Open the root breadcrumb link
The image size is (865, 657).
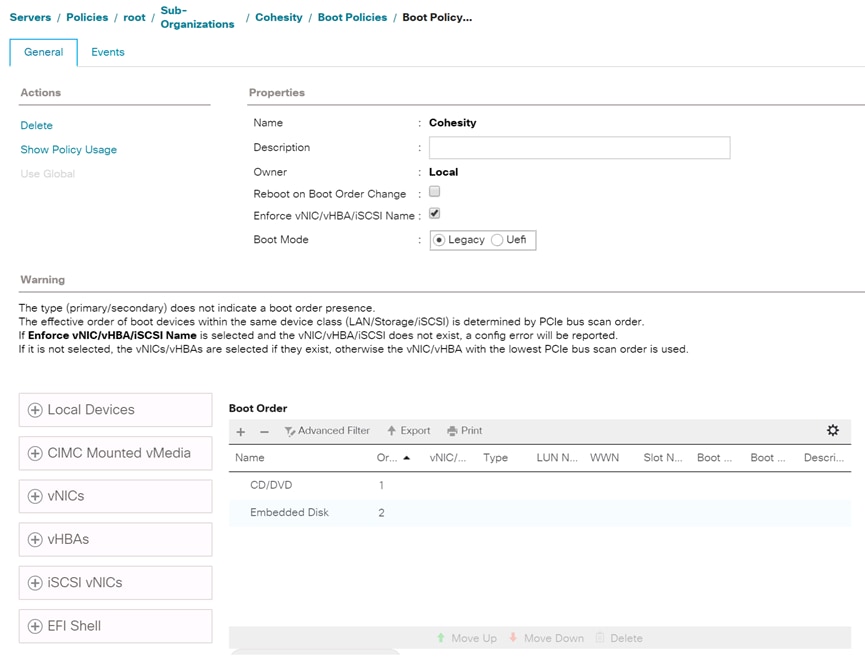(134, 16)
